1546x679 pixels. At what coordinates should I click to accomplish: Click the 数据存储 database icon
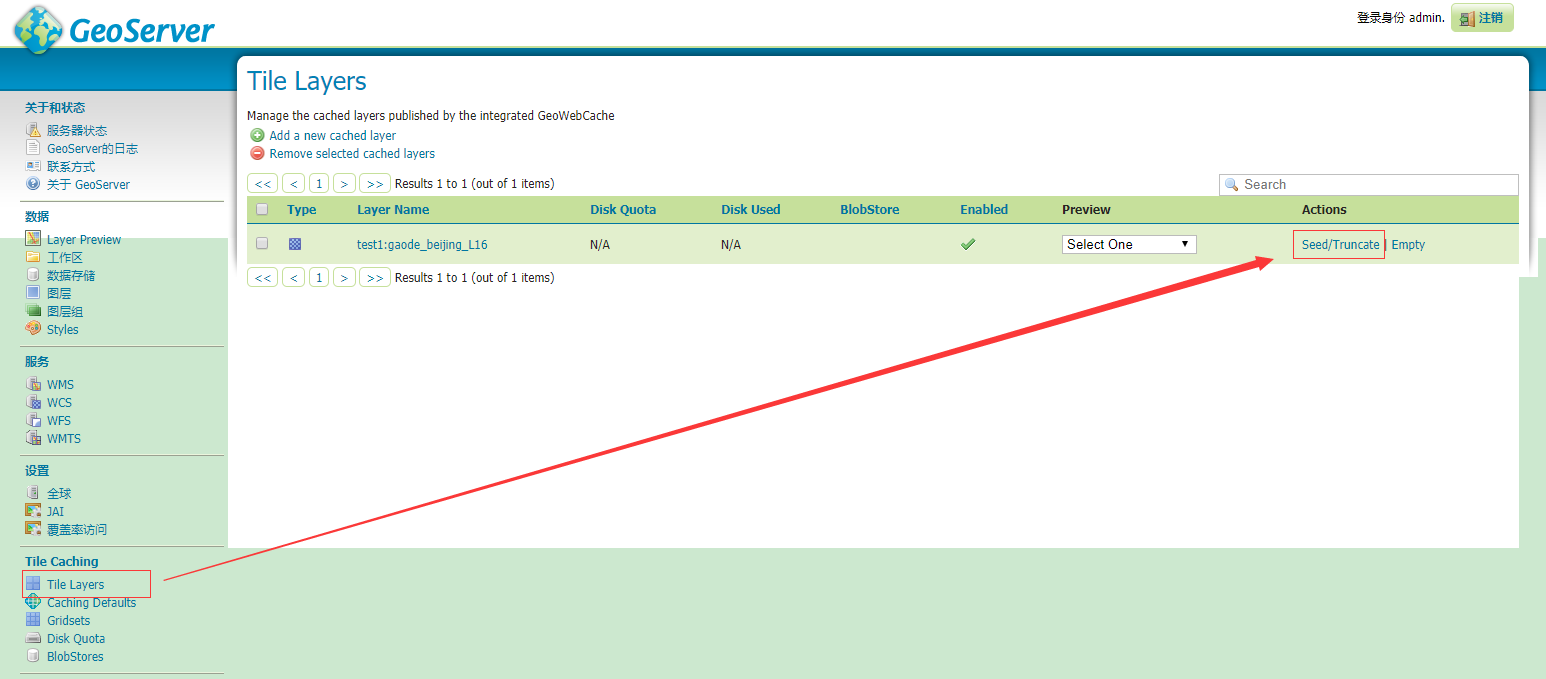33,275
